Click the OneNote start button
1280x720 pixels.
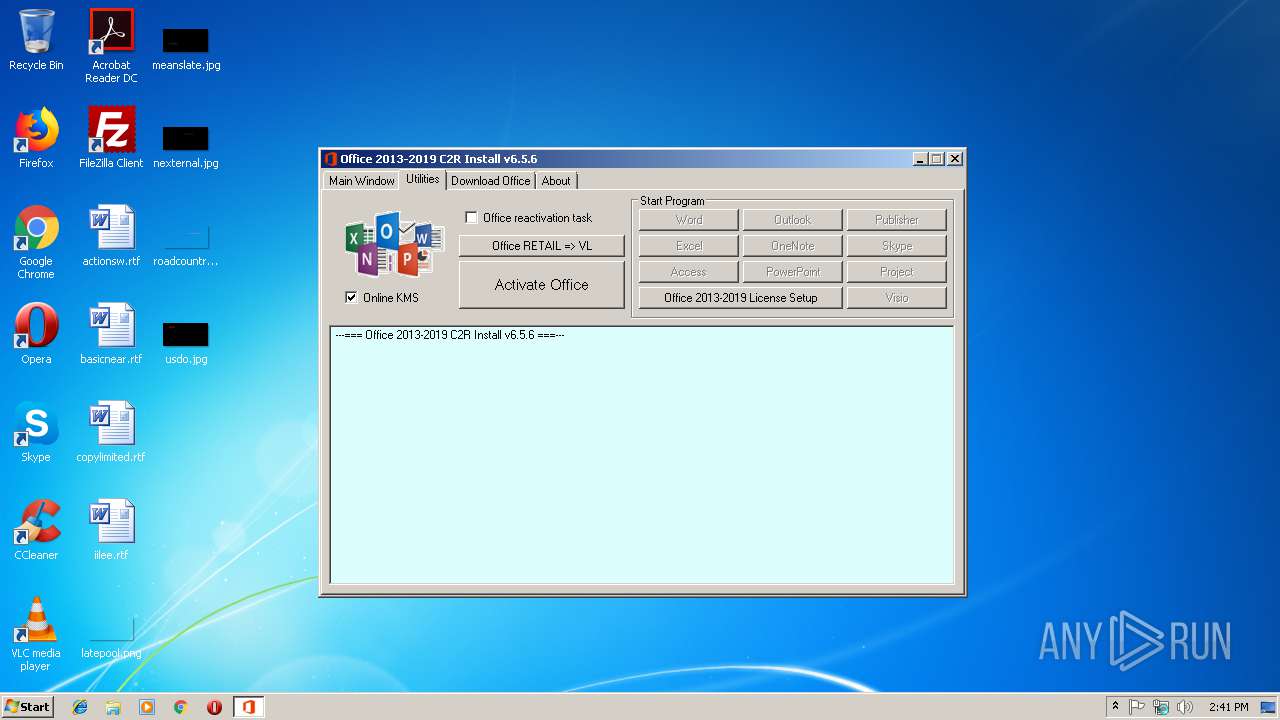793,246
